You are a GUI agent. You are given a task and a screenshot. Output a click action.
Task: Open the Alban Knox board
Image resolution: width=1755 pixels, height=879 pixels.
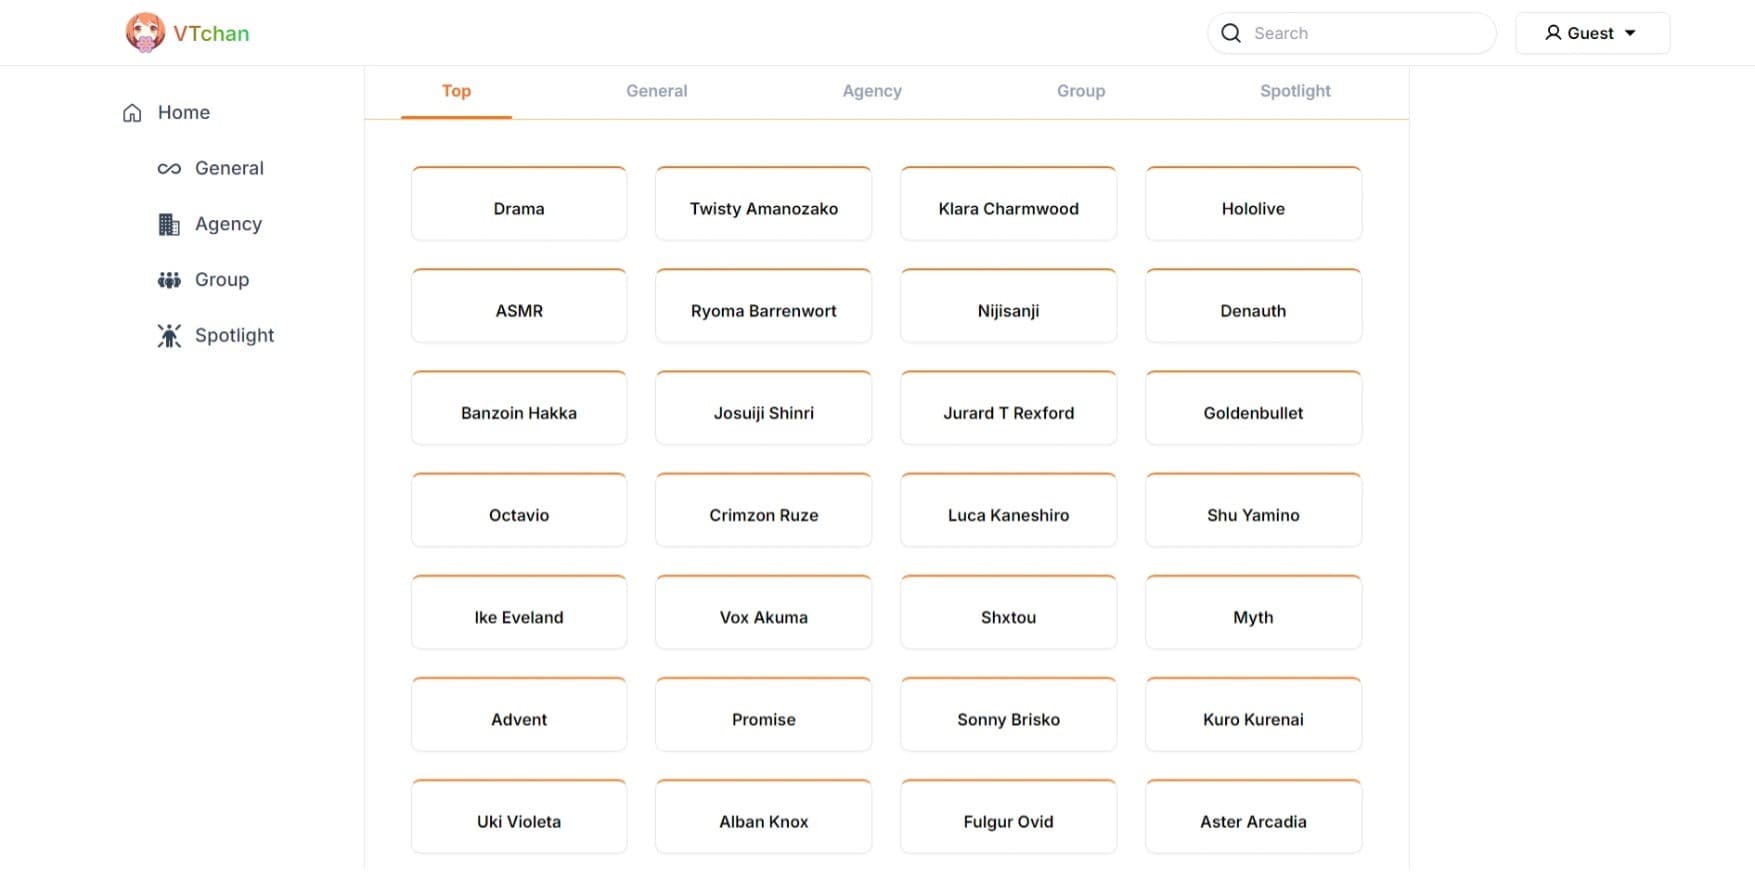click(x=764, y=816)
